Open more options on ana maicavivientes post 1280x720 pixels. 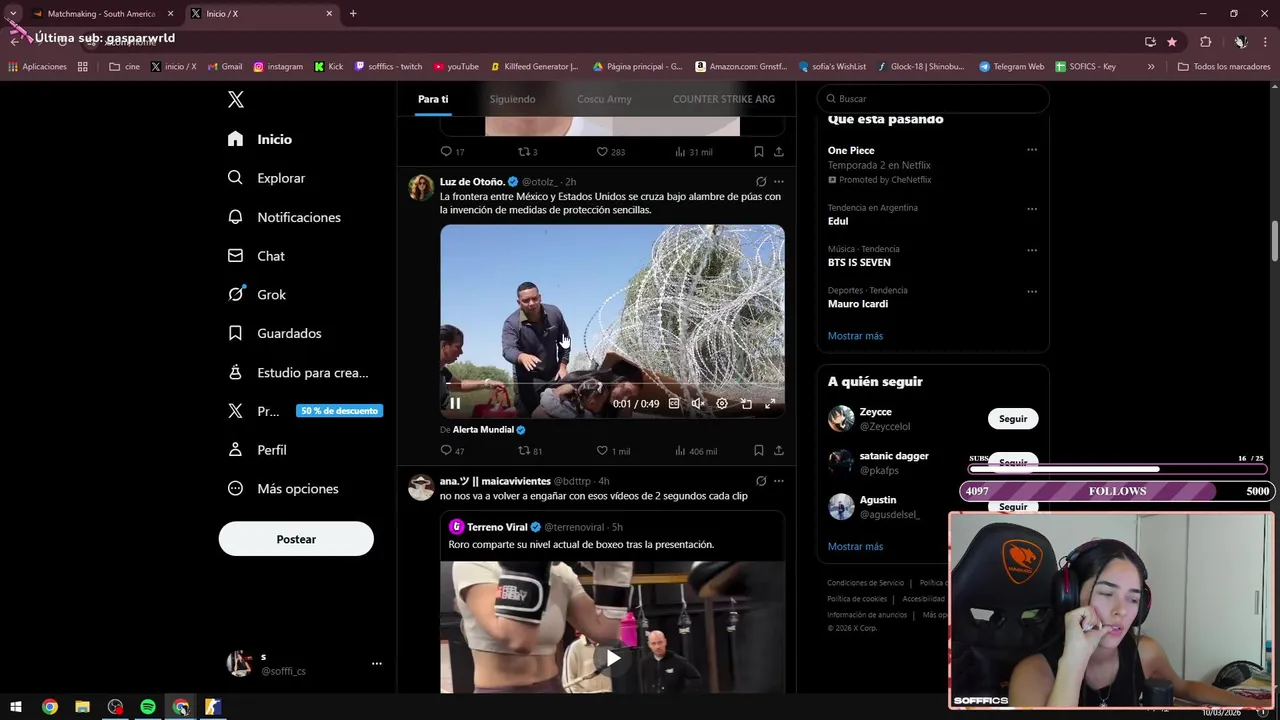click(x=779, y=481)
